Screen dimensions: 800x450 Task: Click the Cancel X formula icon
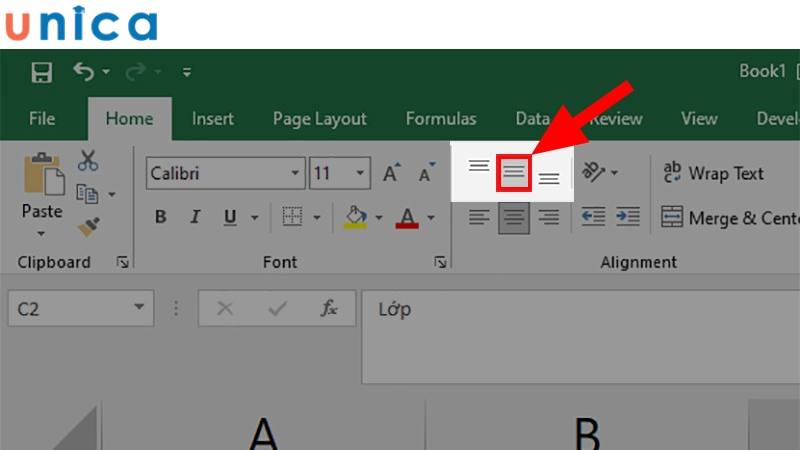pyautogui.click(x=225, y=309)
